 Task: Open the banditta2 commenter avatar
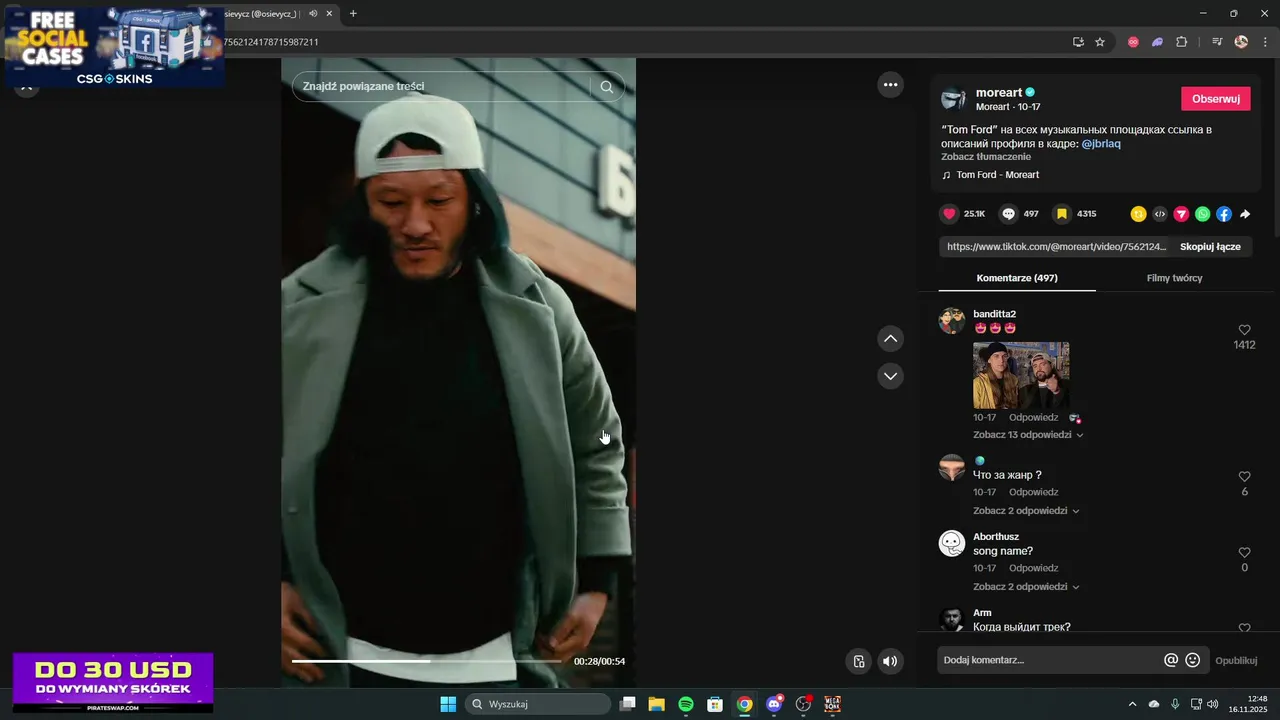click(952, 321)
